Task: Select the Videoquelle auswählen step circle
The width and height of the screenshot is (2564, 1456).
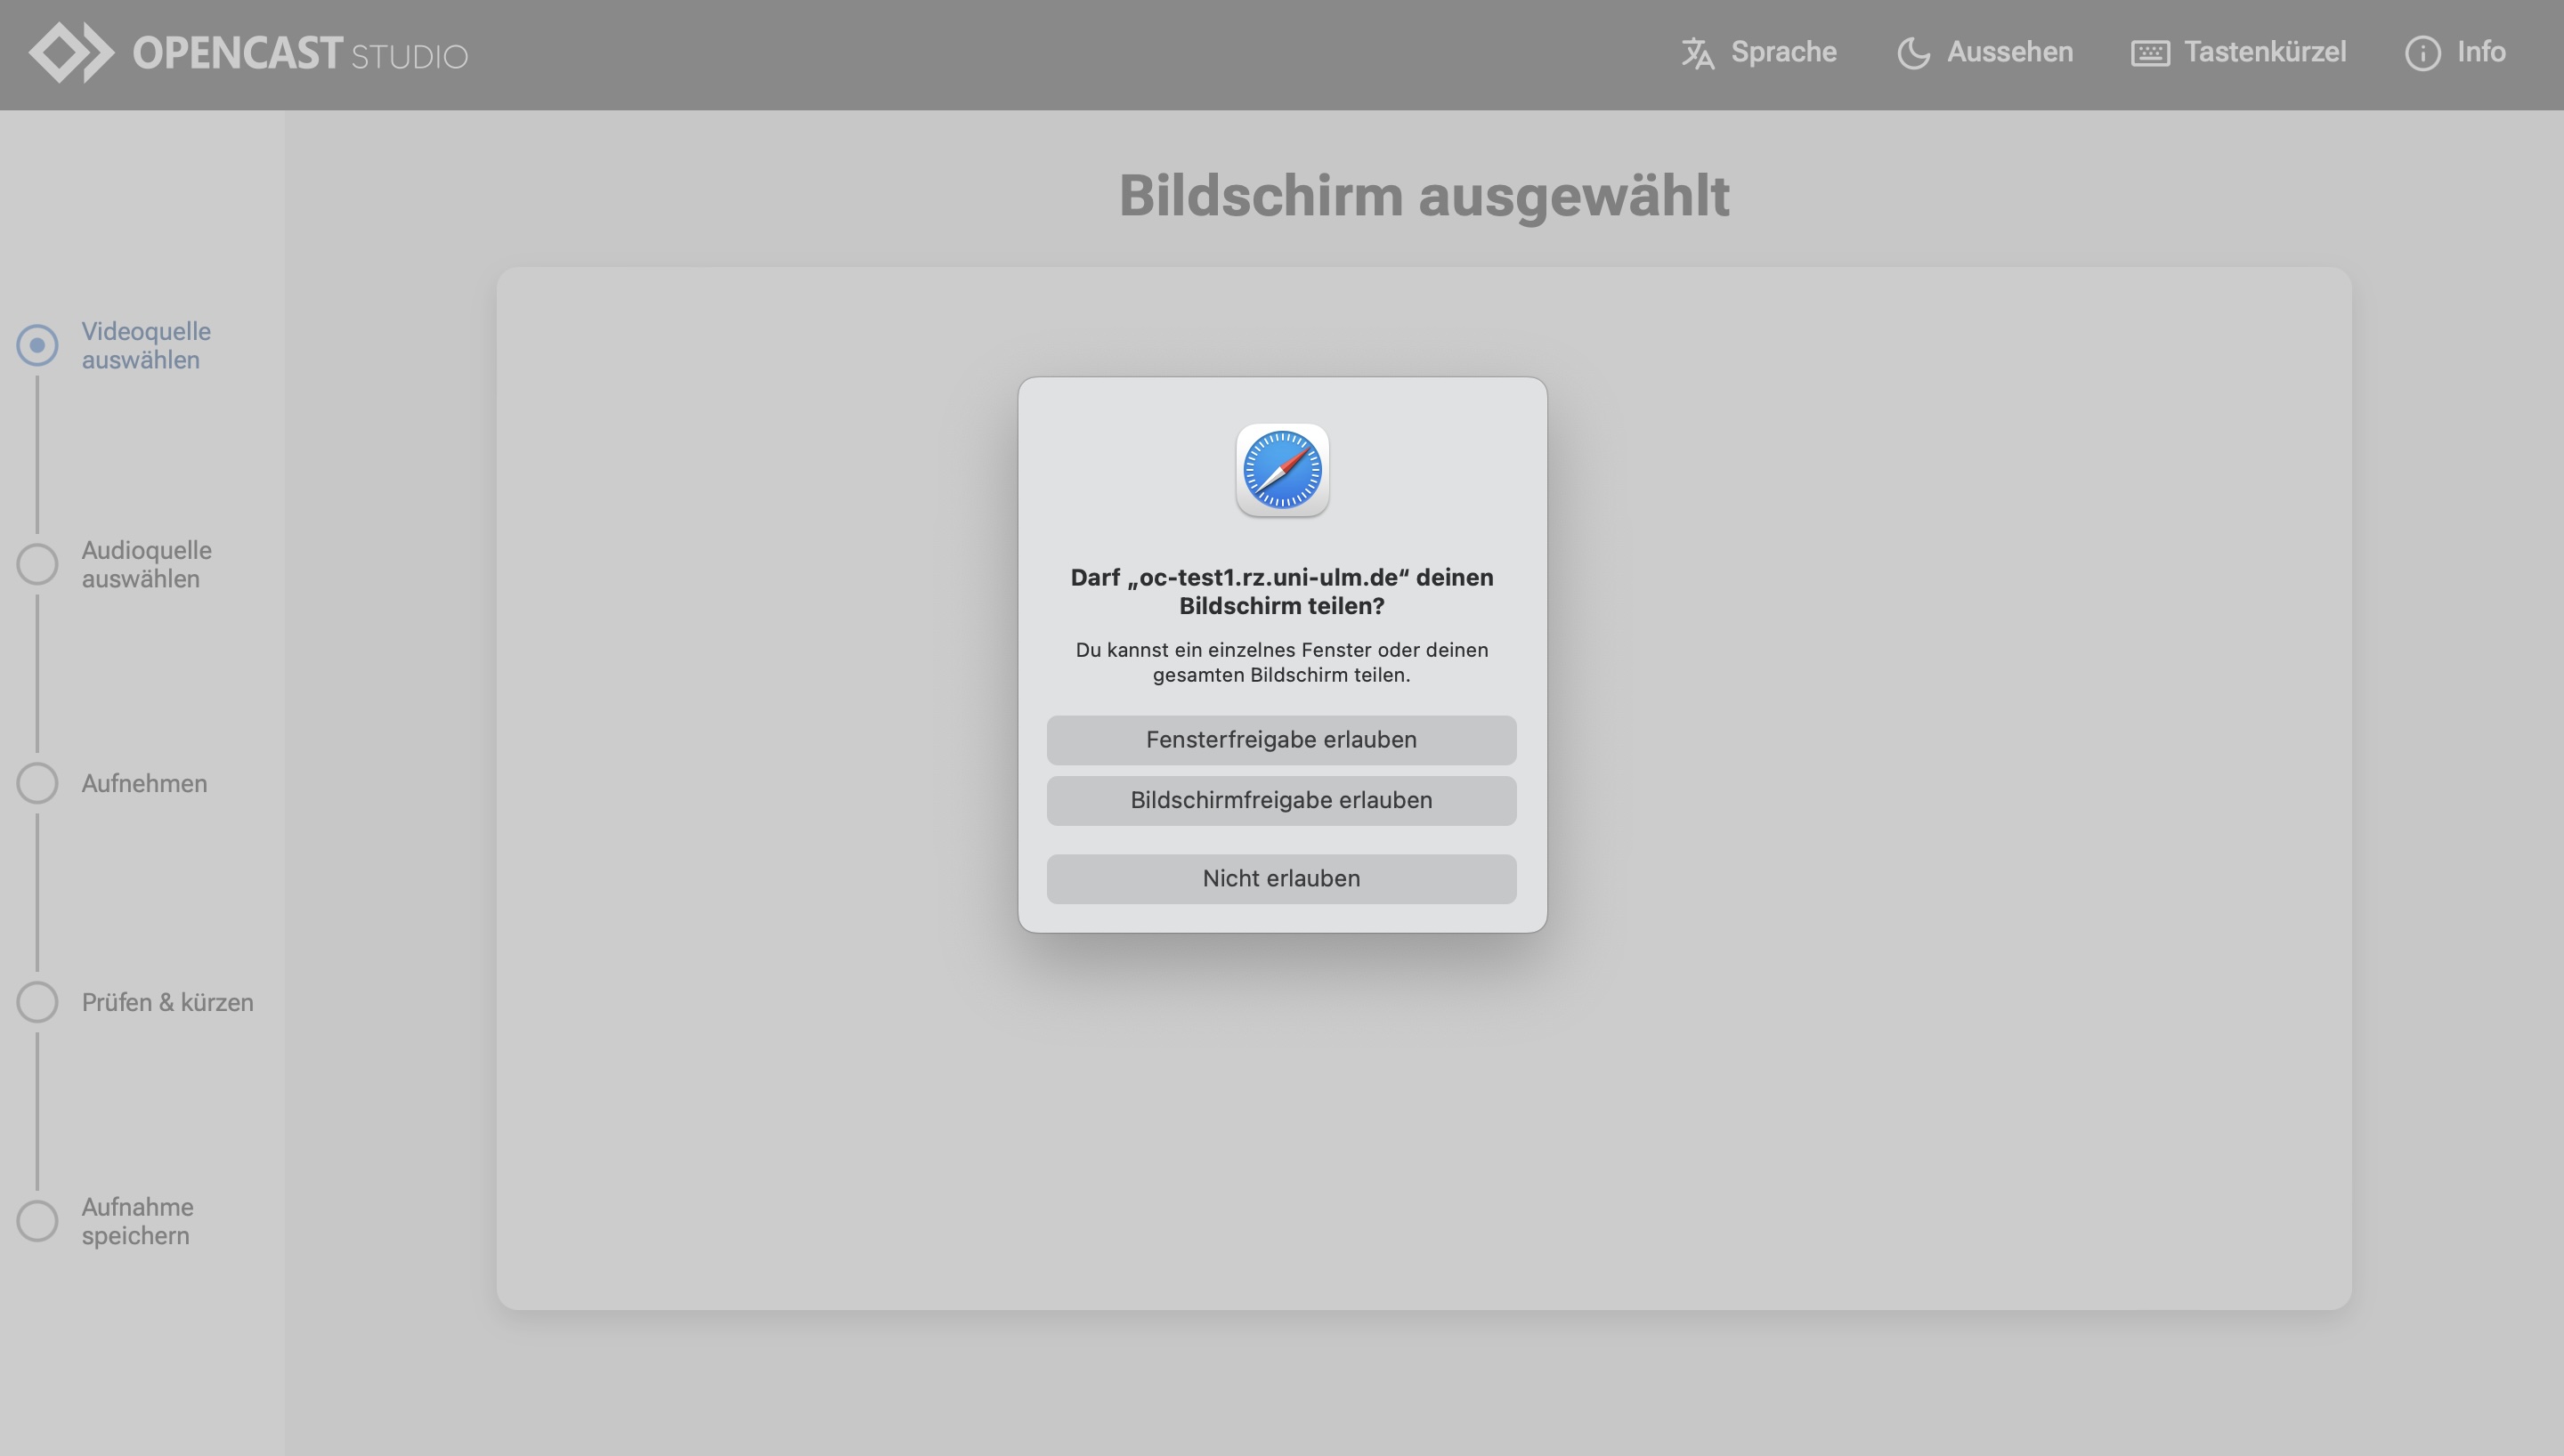Action: (x=37, y=345)
